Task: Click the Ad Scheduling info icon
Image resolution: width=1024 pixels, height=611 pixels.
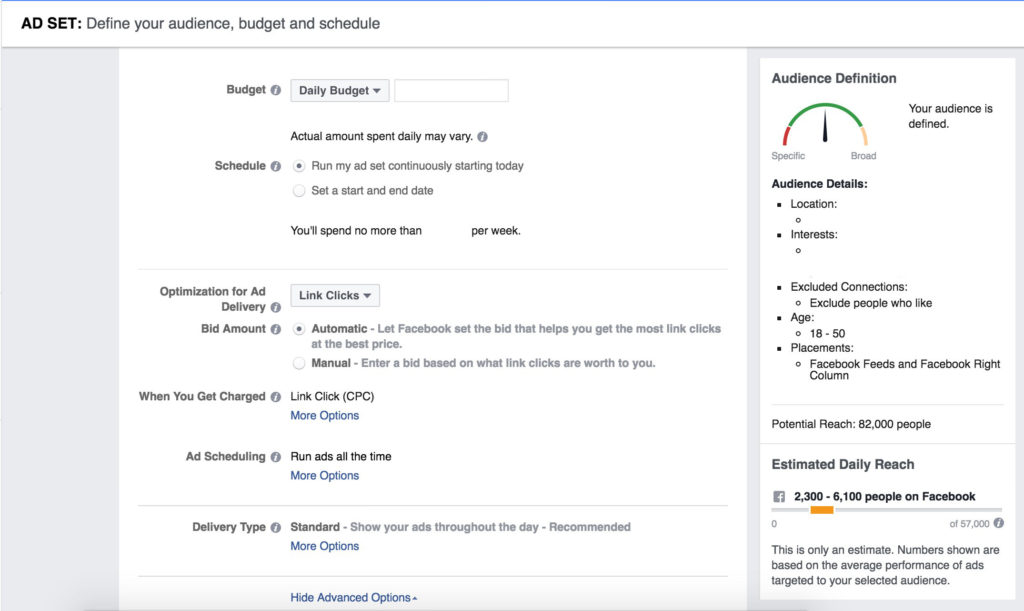Action: [x=276, y=457]
